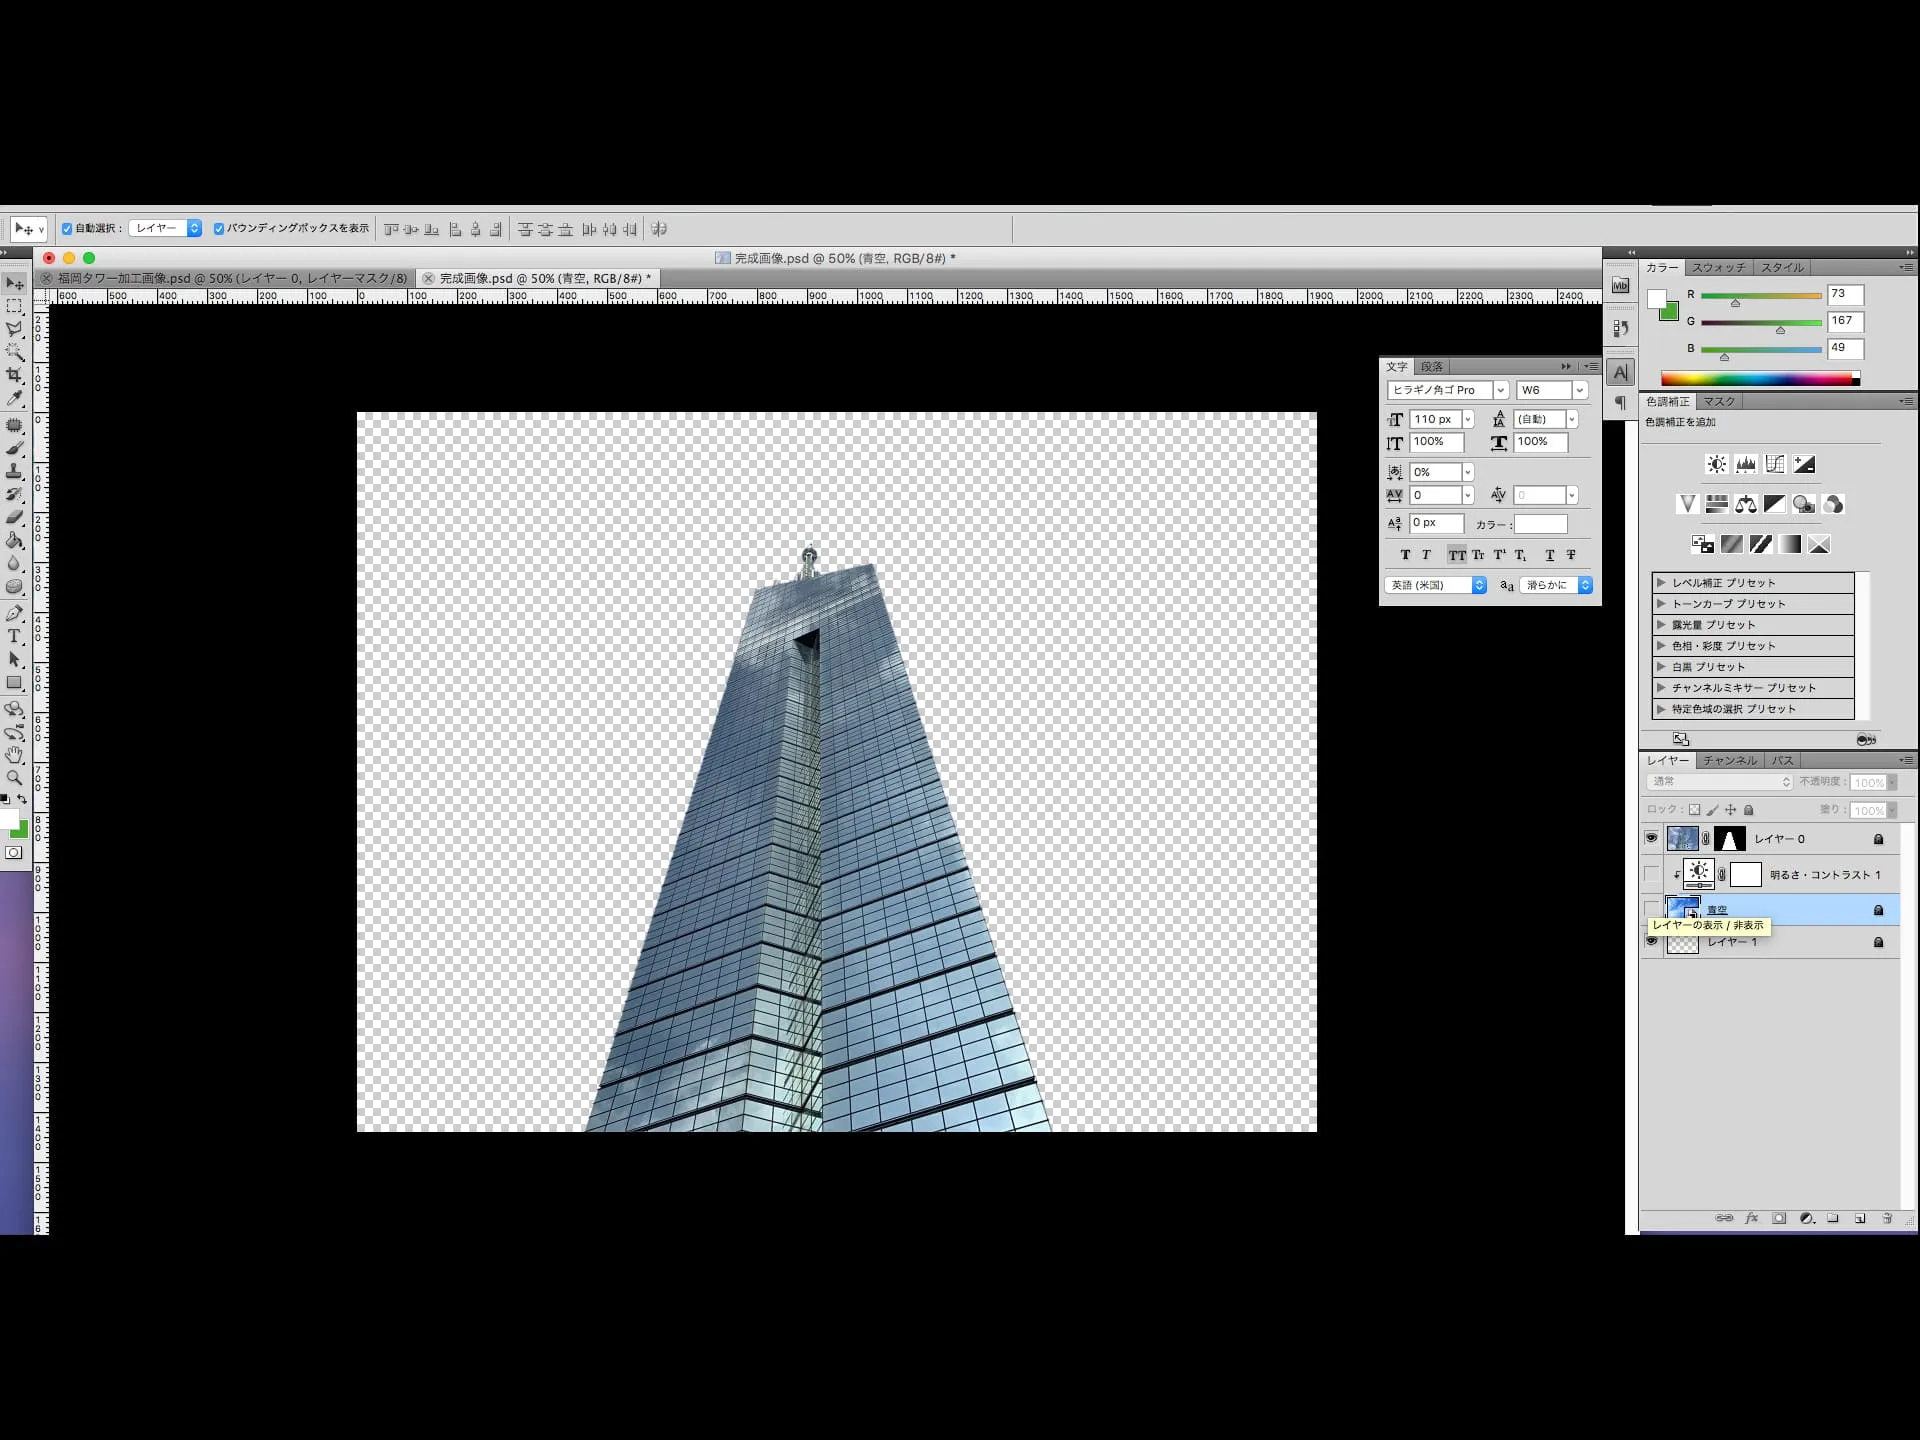Image resolution: width=1920 pixels, height=1440 pixels.
Task: Open the font family ヒラギノ角ゴ Pro dropdown
Action: 1500,390
